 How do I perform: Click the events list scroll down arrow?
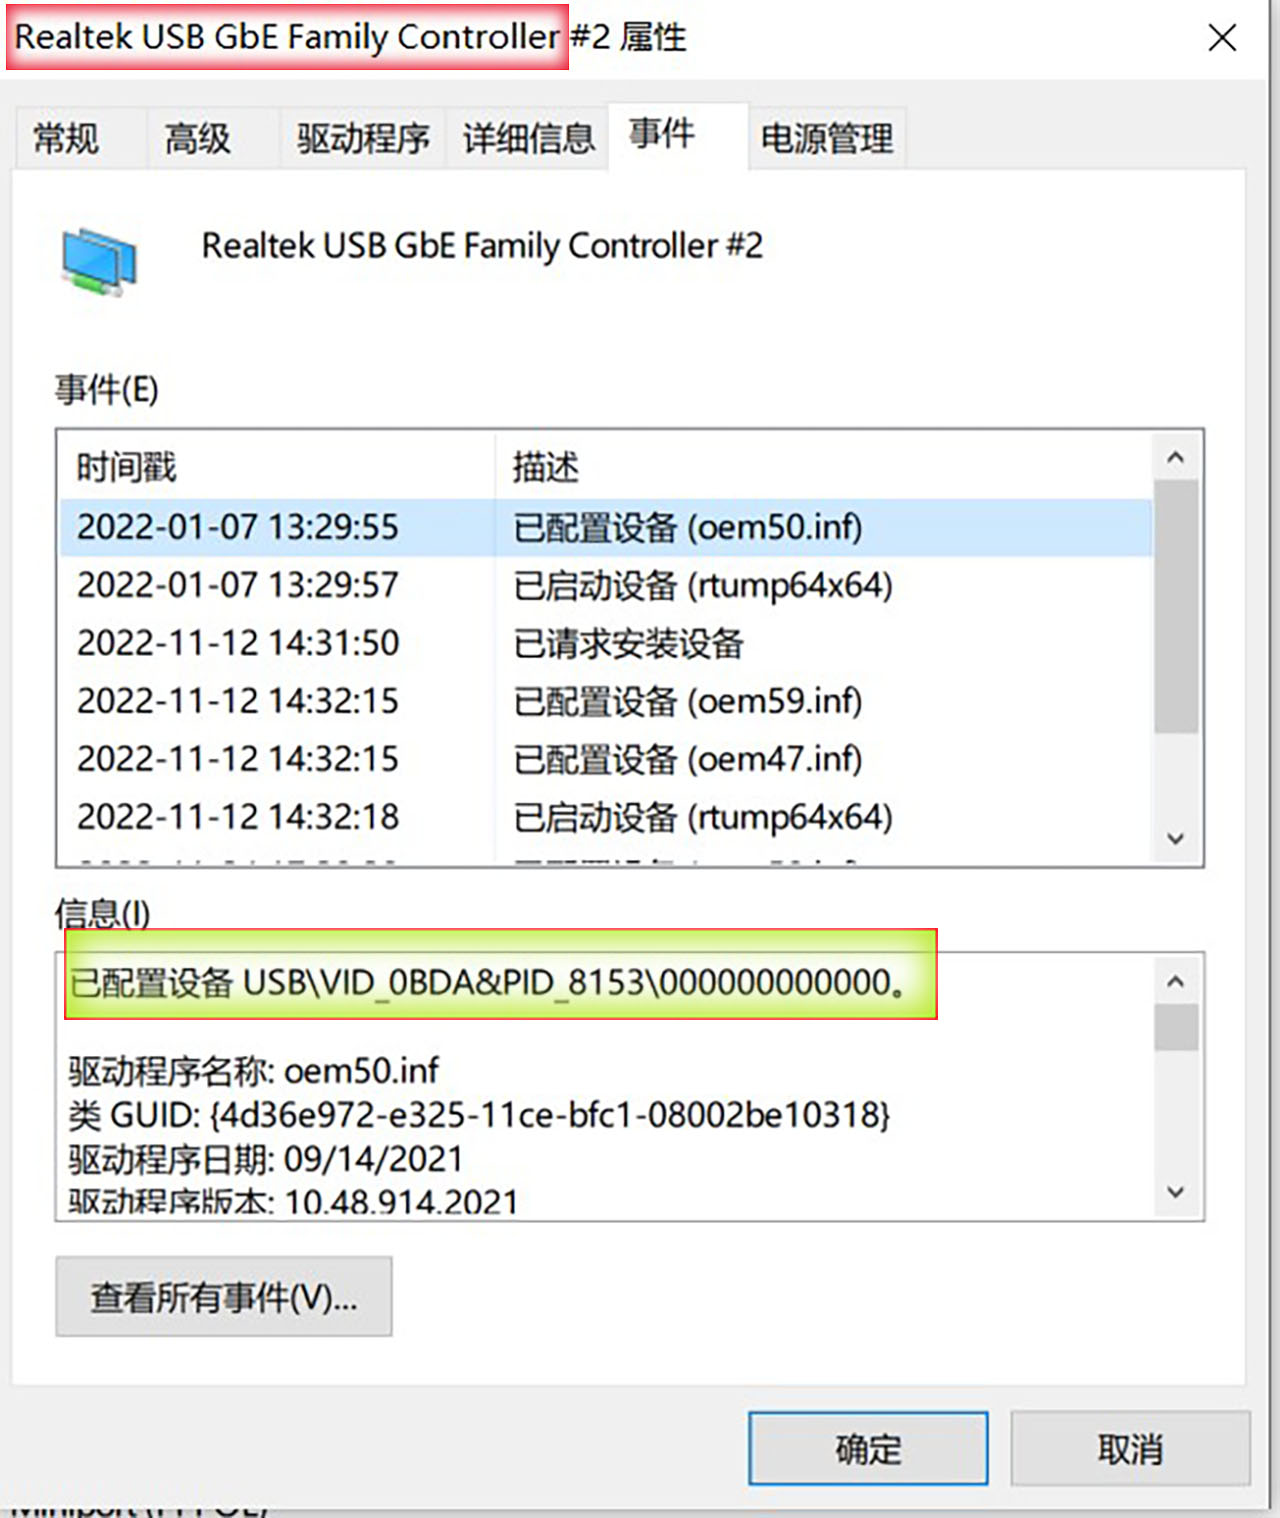click(1176, 838)
